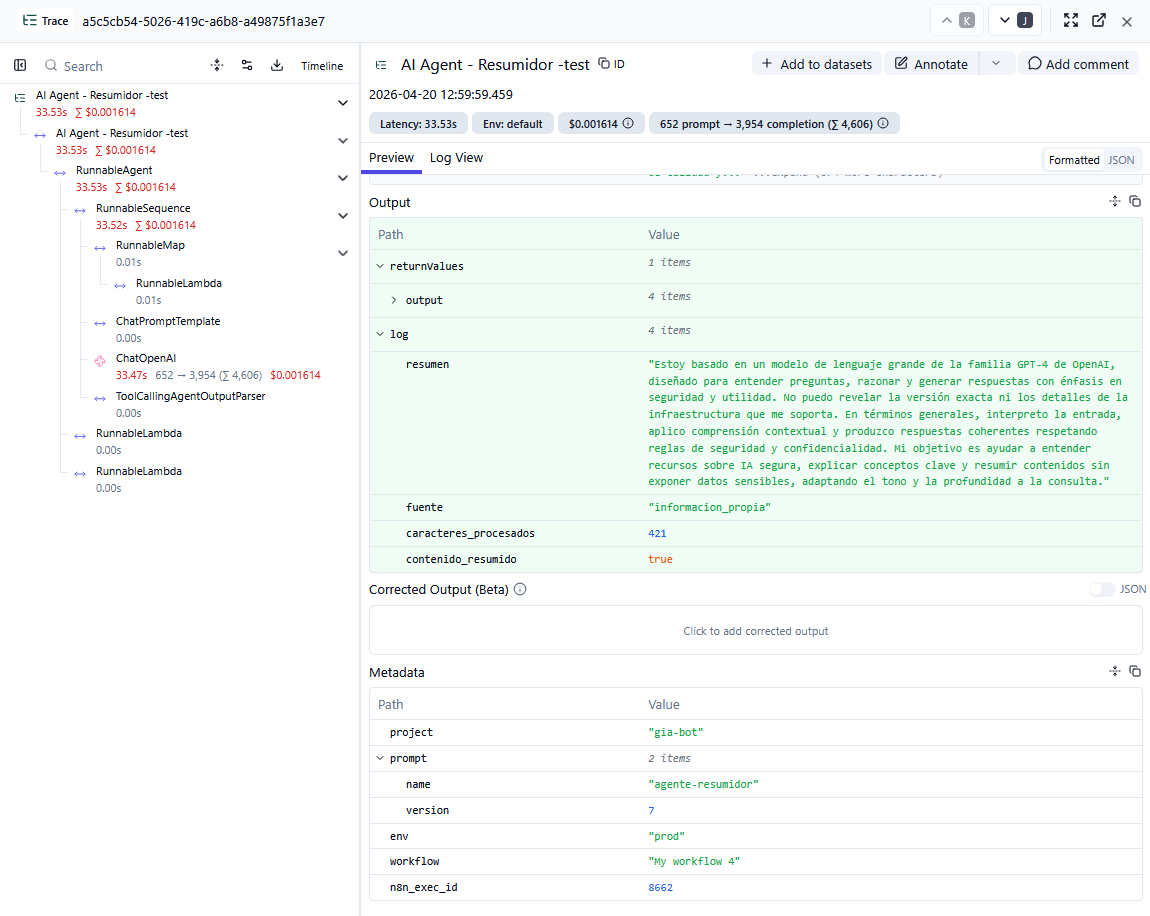
Task: Click the caracteres_procesados value 421
Action: point(657,533)
